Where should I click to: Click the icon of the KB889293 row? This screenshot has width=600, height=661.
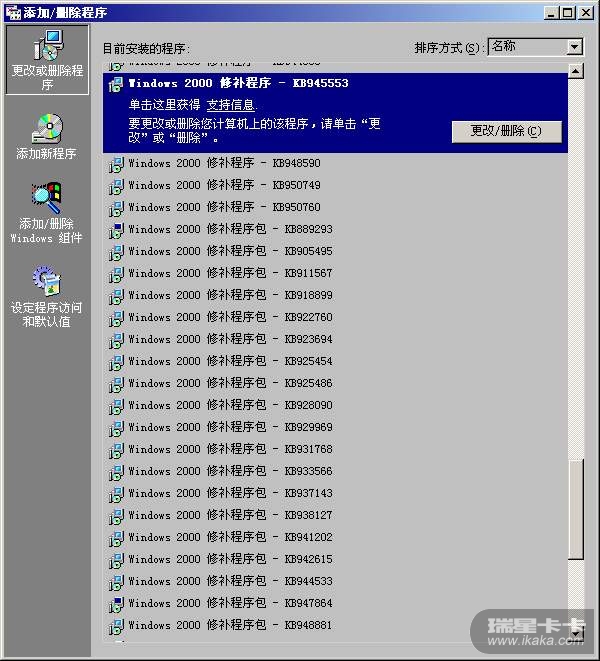coord(116,230)
